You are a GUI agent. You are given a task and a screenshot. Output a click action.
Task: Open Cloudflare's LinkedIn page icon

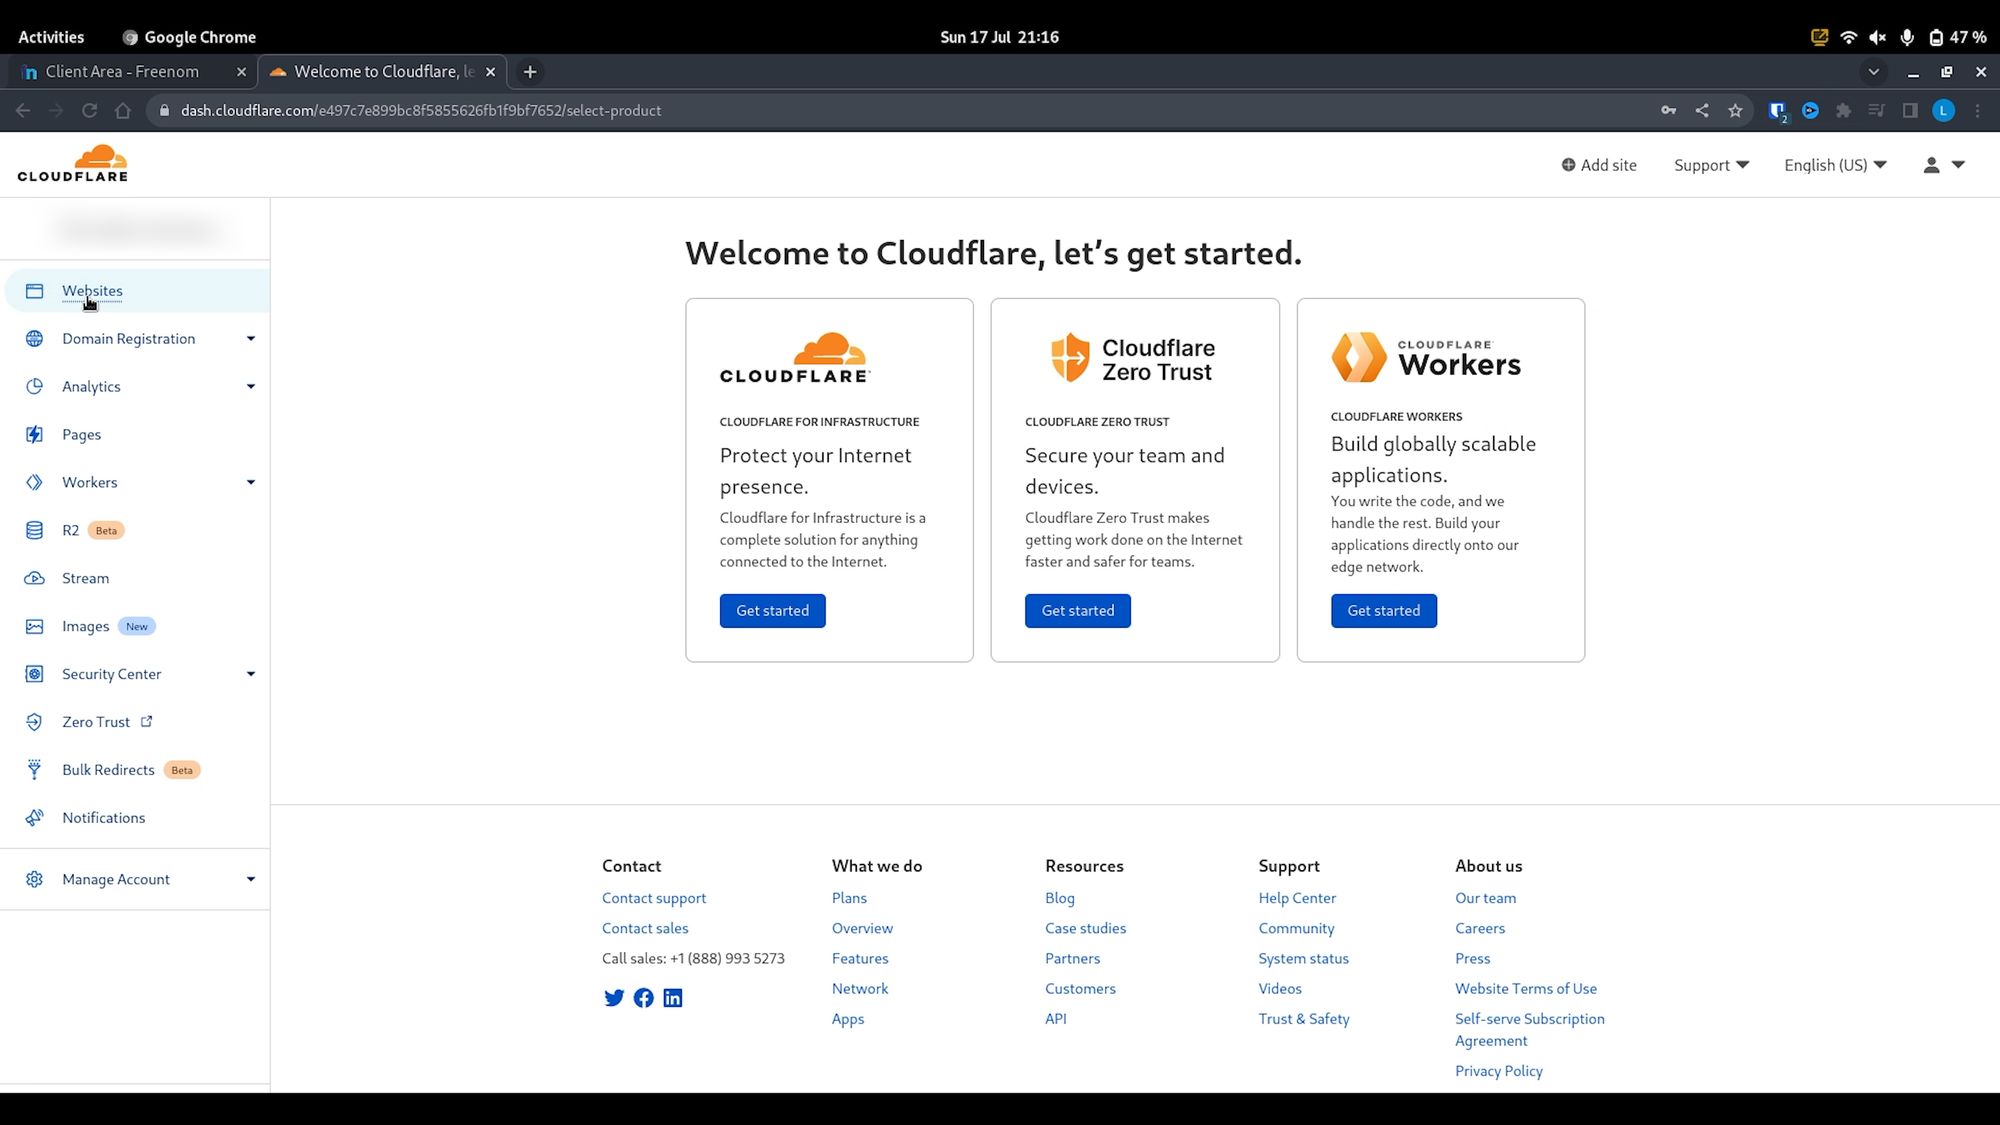click(x=673, y=998)
